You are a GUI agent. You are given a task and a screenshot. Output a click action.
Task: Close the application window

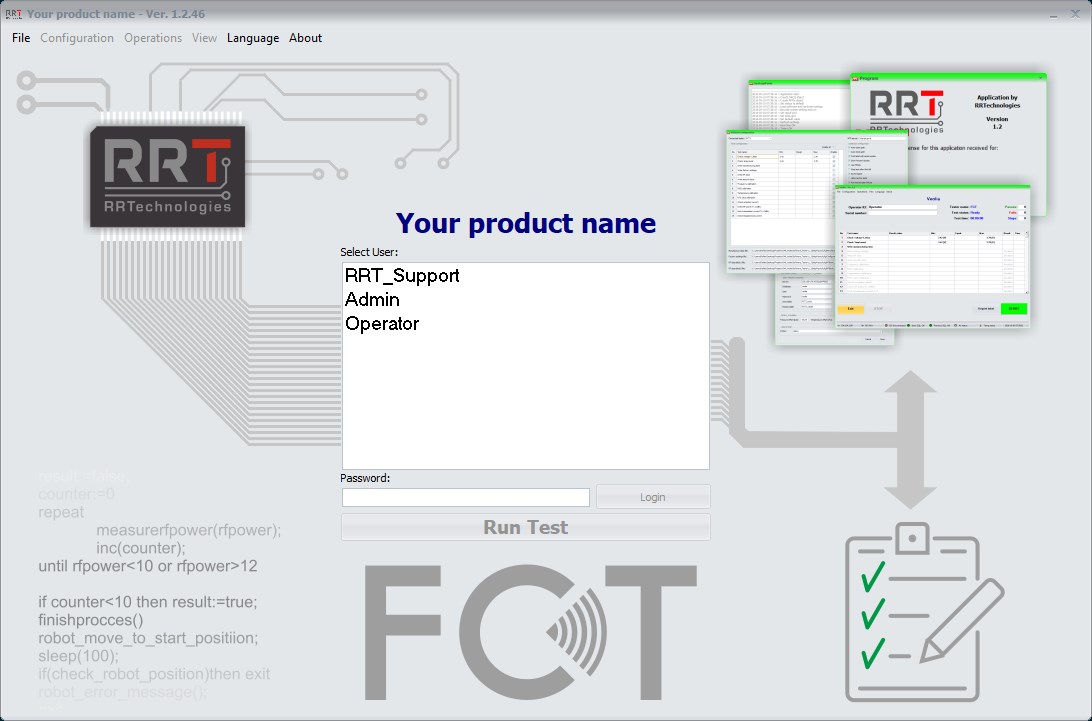[x=1075, y=14]
